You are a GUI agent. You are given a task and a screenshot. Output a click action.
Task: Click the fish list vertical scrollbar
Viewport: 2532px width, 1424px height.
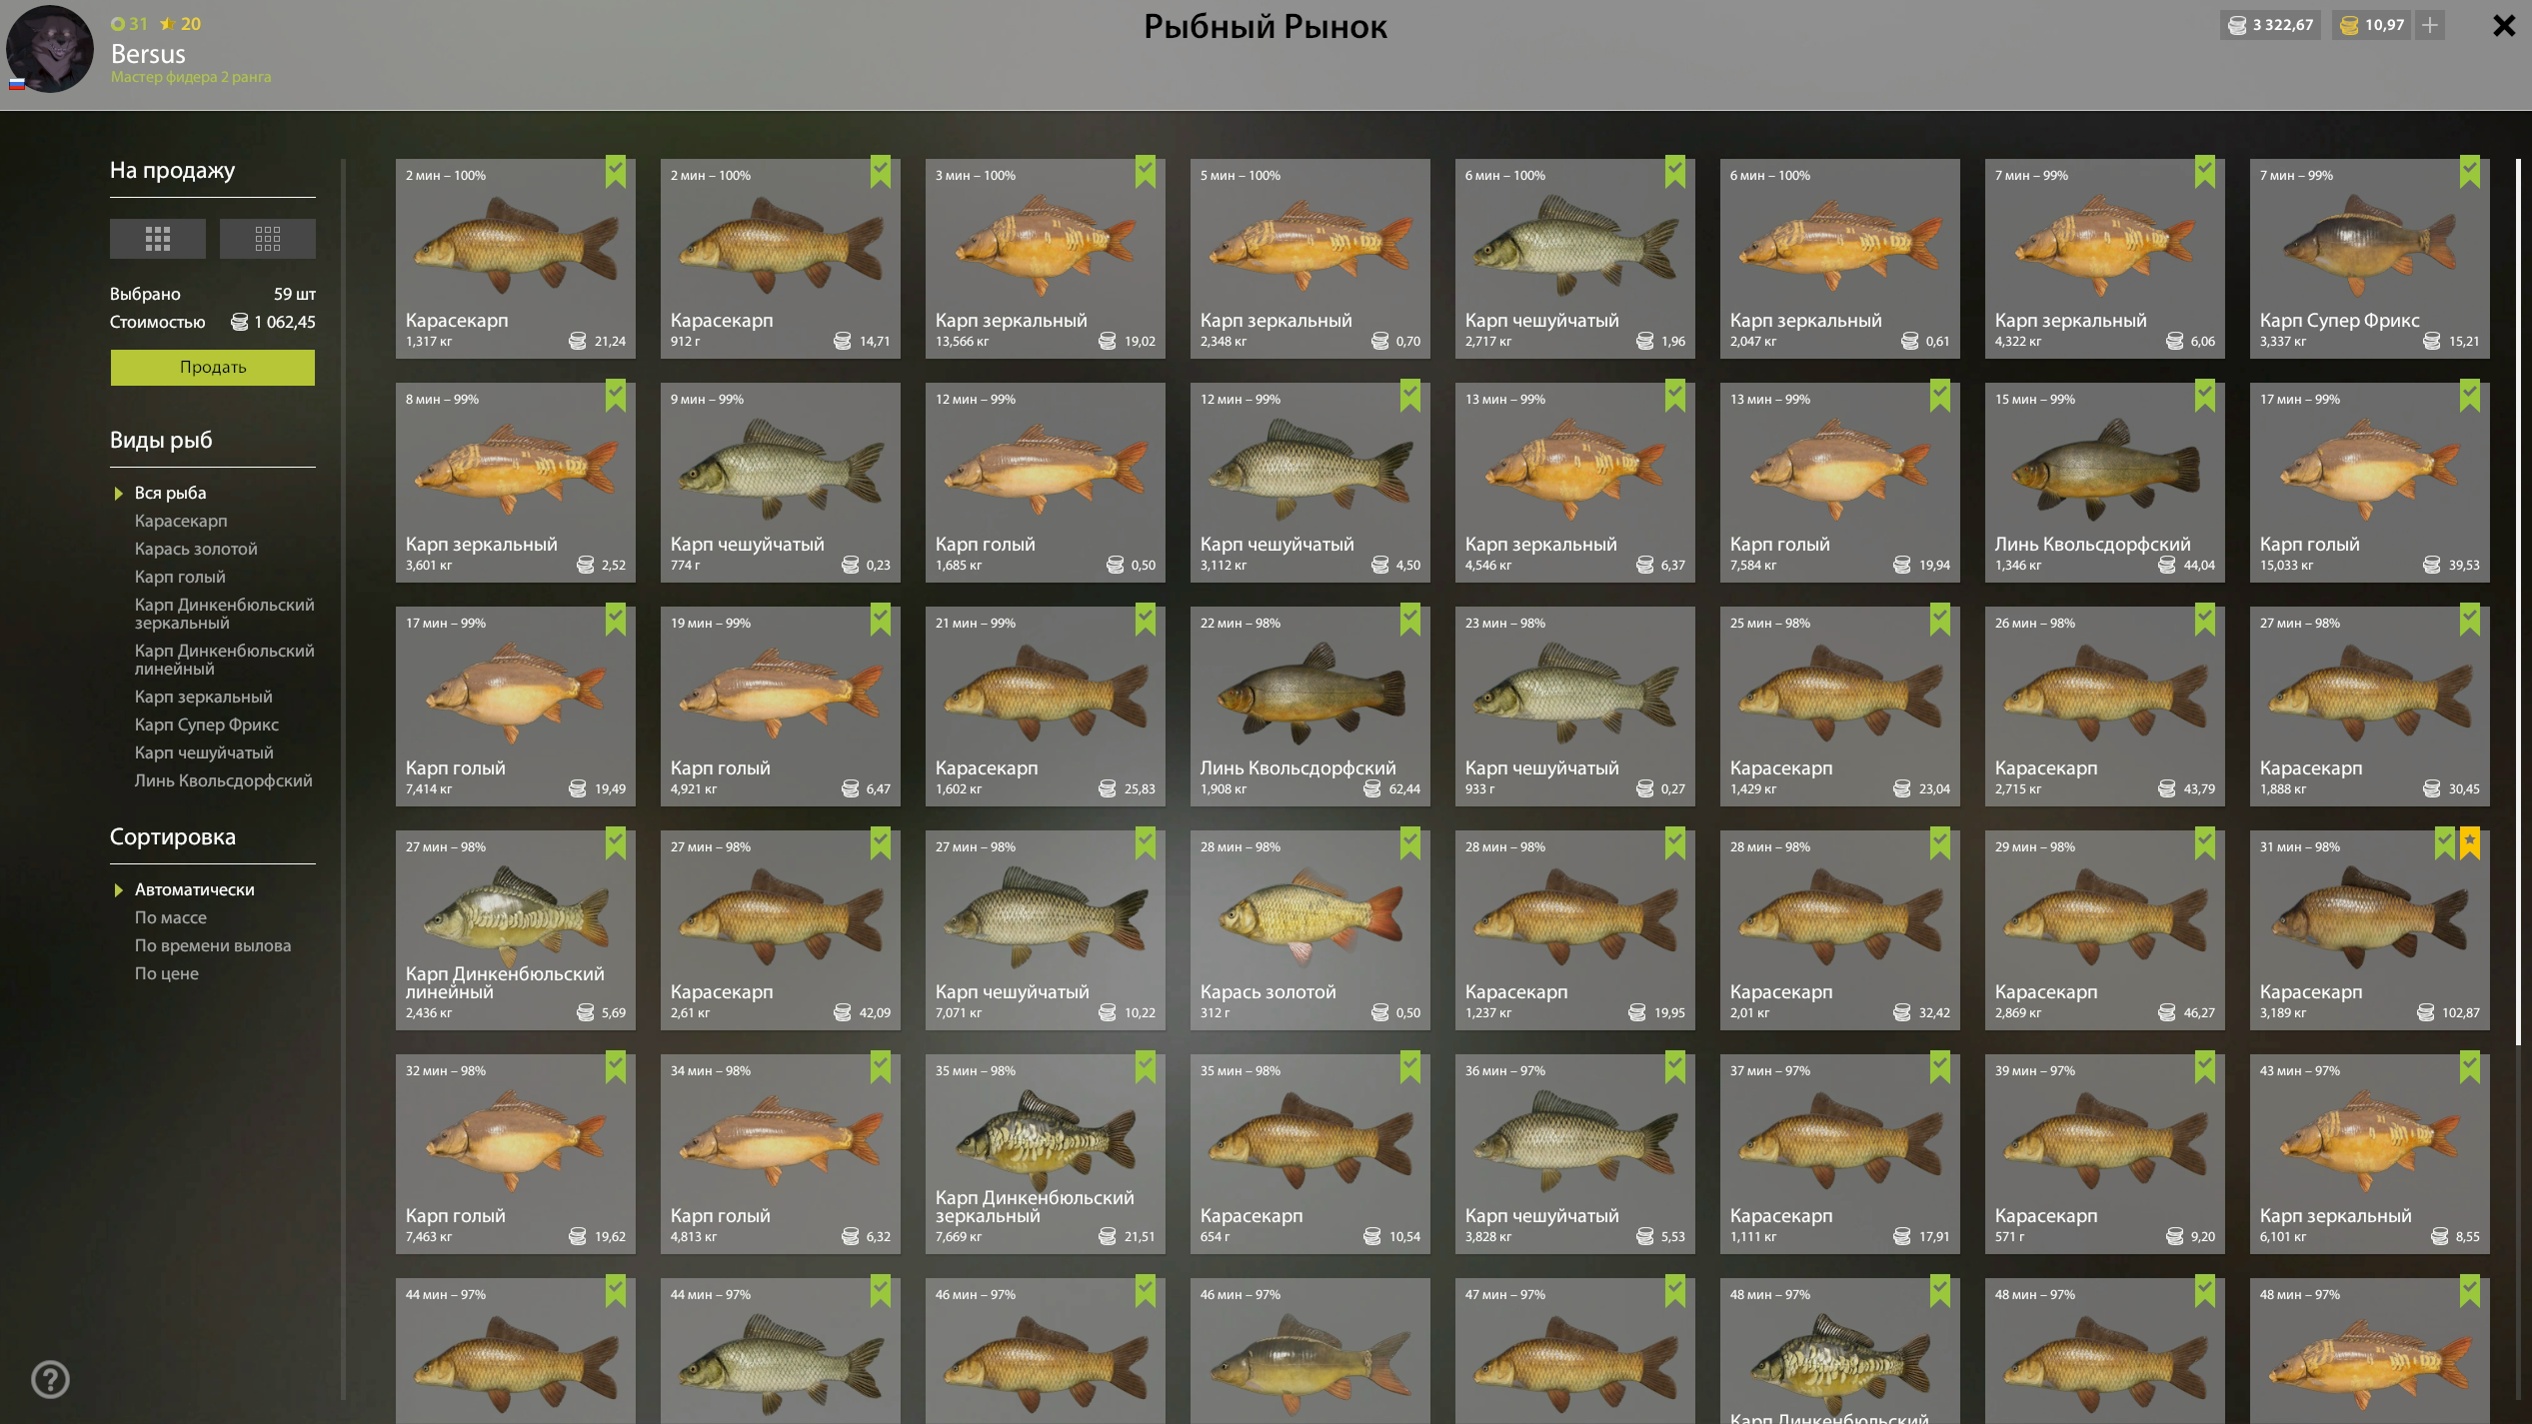(2517, 600)
